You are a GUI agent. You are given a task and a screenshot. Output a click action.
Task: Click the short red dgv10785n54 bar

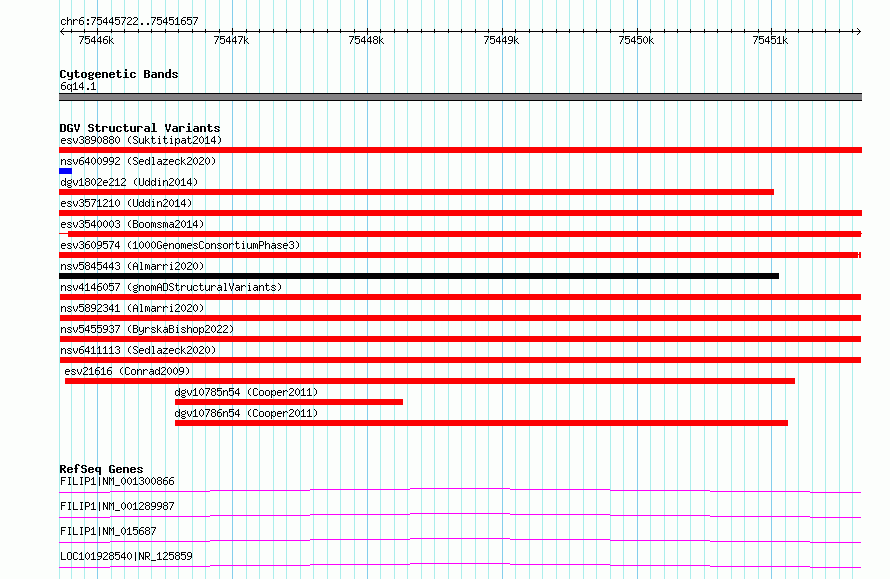click(289, 402)
